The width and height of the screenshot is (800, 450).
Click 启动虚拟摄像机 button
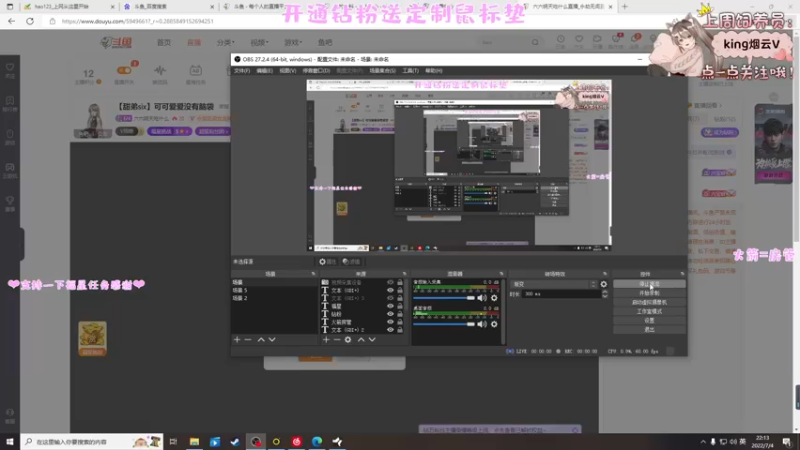click(649, 303)
